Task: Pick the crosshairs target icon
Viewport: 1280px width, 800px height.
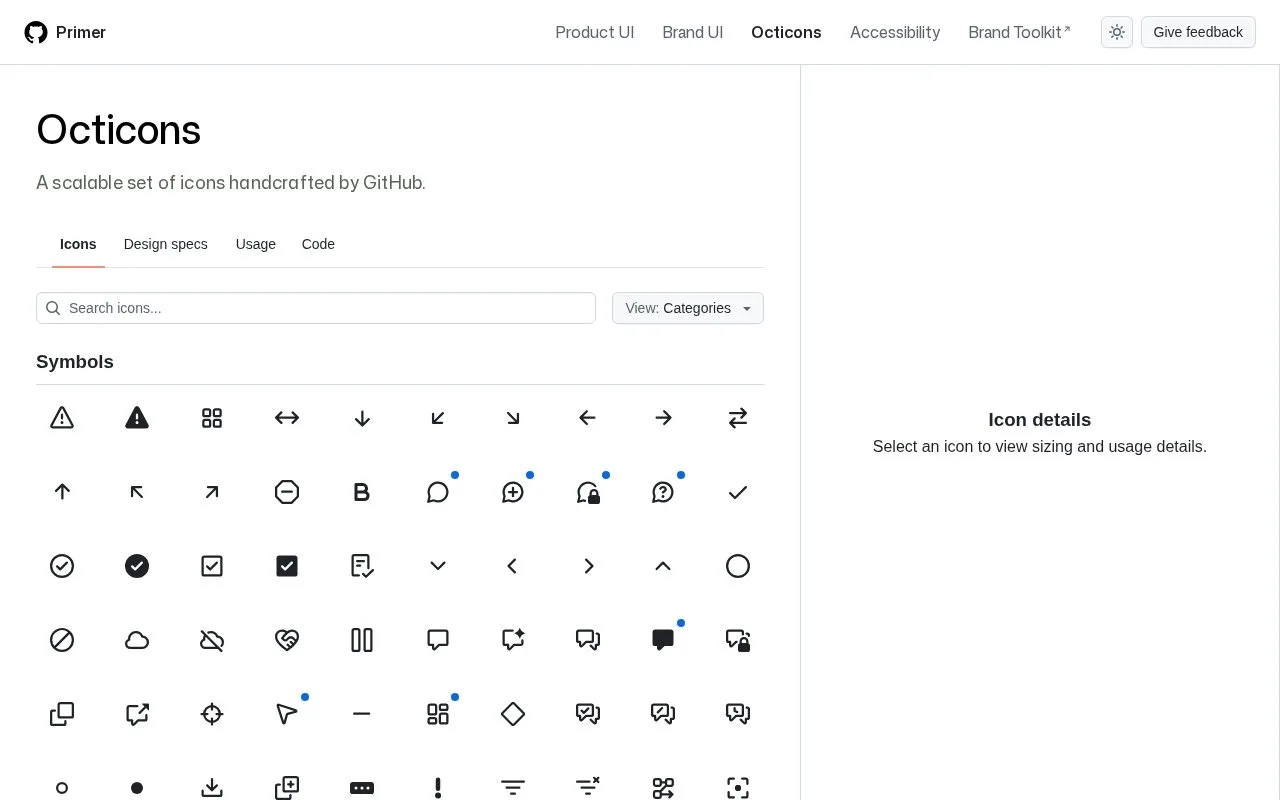Action: 212,714
